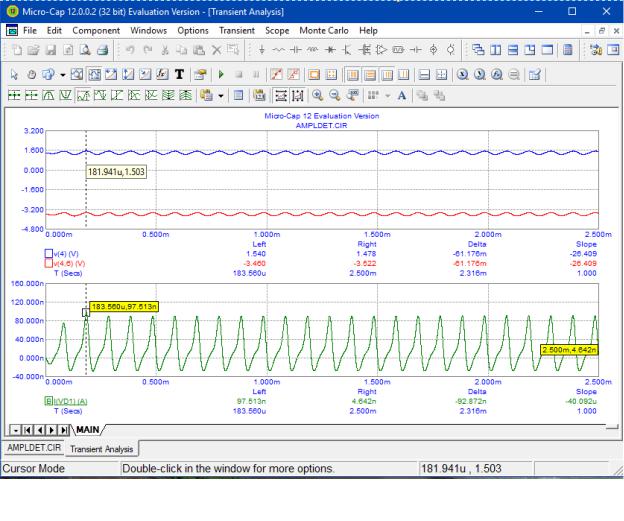The image size is (624, 521).
Task: Click the Valley cursor function icon
Action: 66,96
